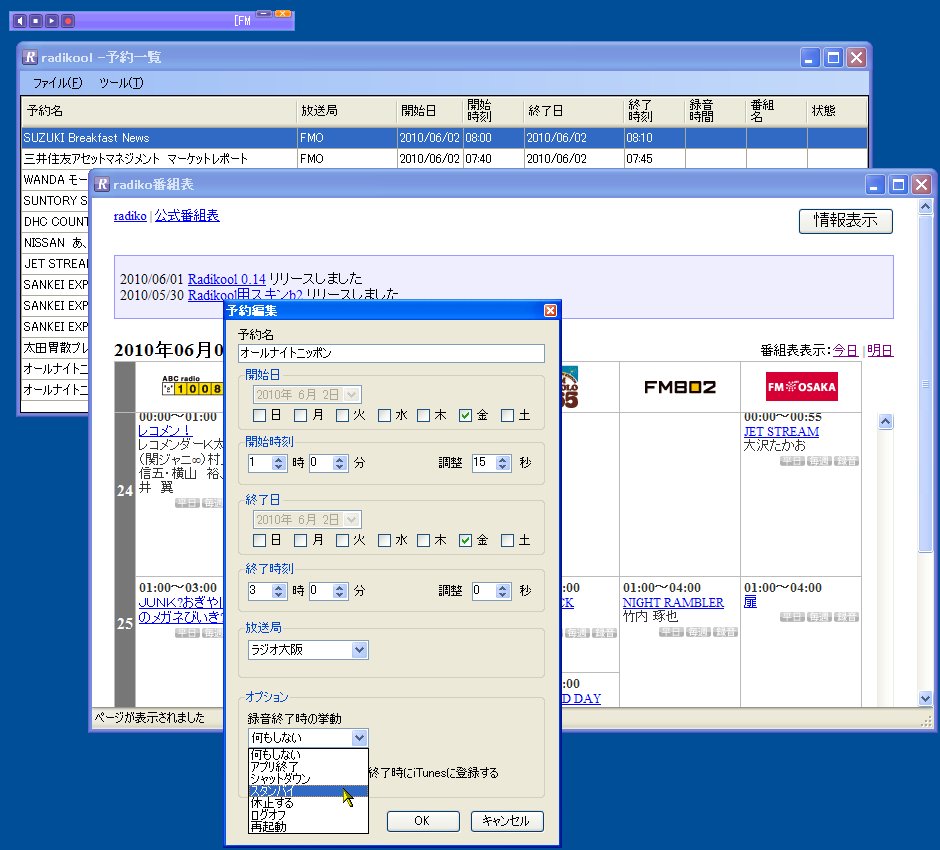Viewport: 940px width, 850px height.
Task: Close the mini player with orange X
Action: (283, 13)
